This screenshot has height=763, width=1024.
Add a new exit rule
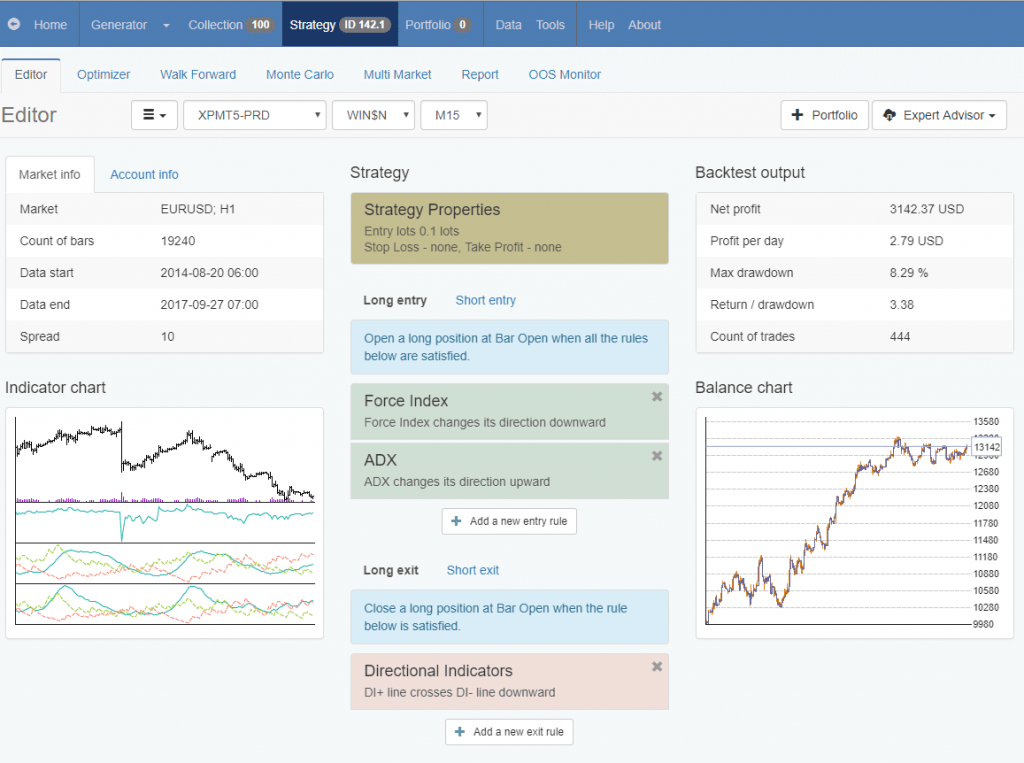point(509,732)
